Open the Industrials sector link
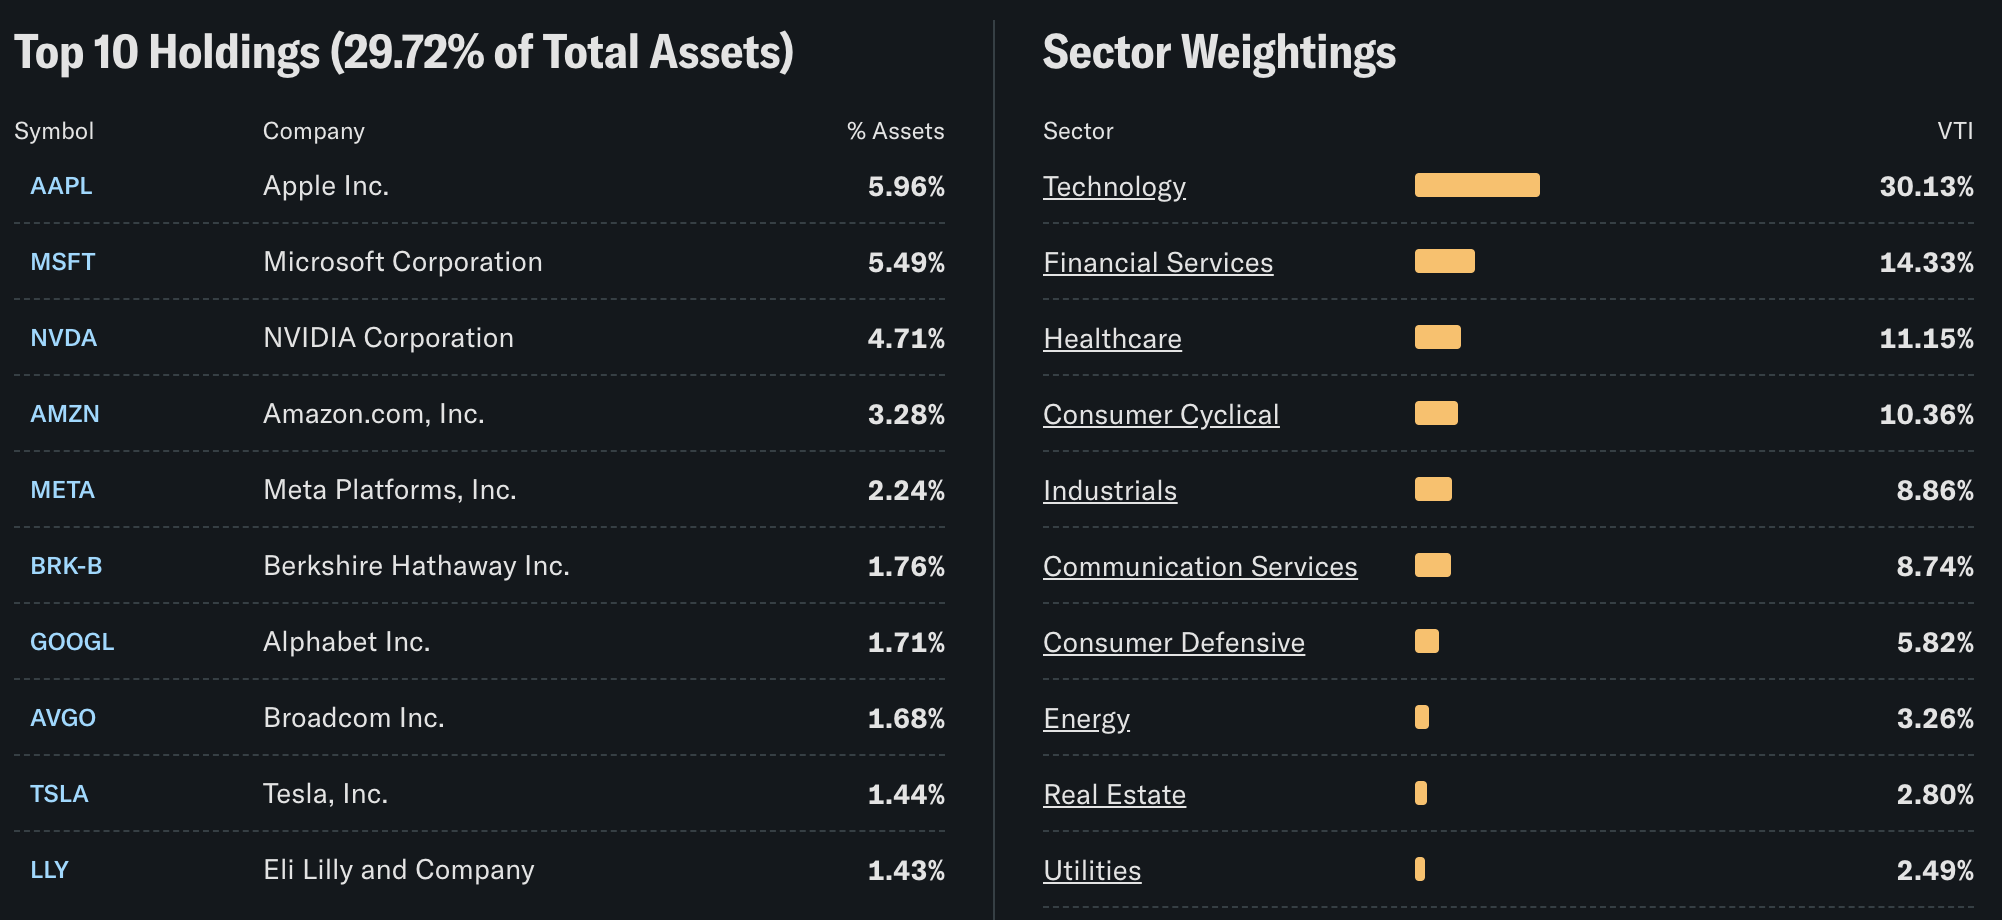 (1110, 491)
